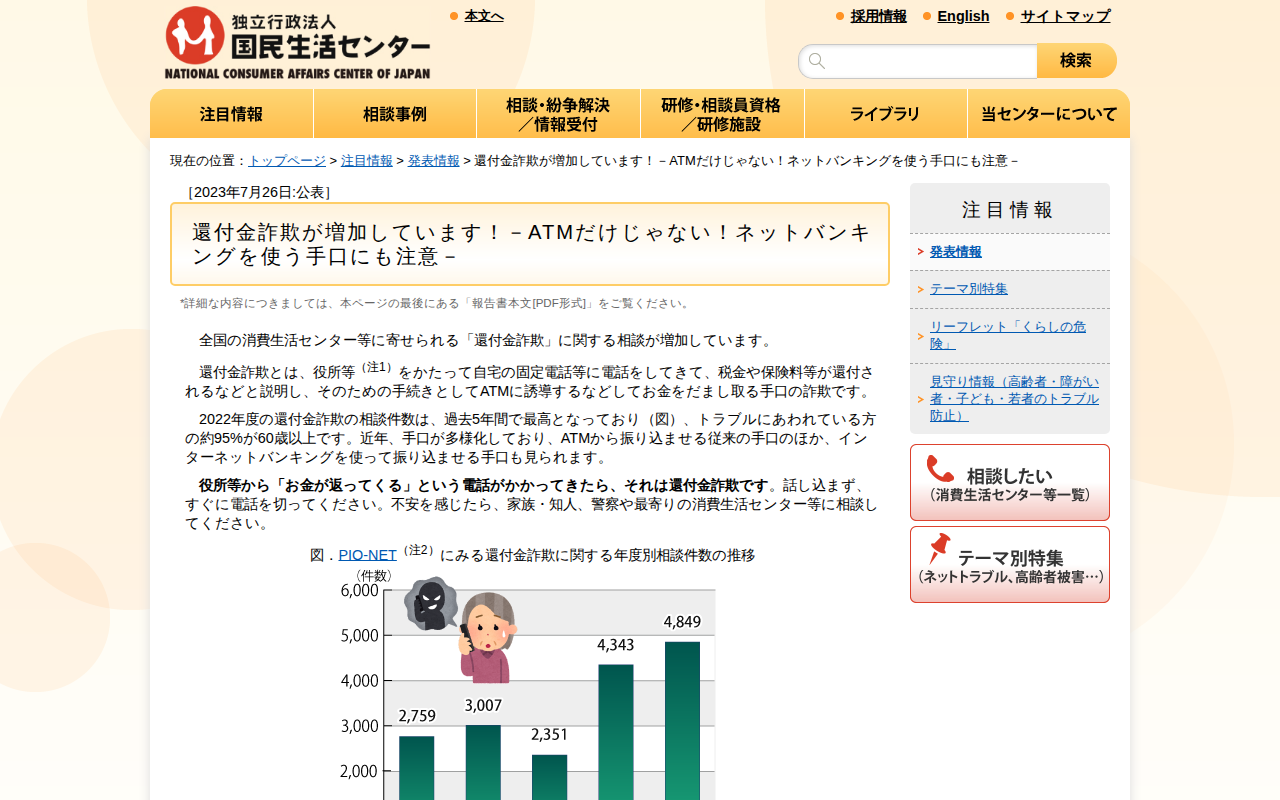Click 注目情報 breadcrumb link
The image size is (1280, 800).
[367, 161]
